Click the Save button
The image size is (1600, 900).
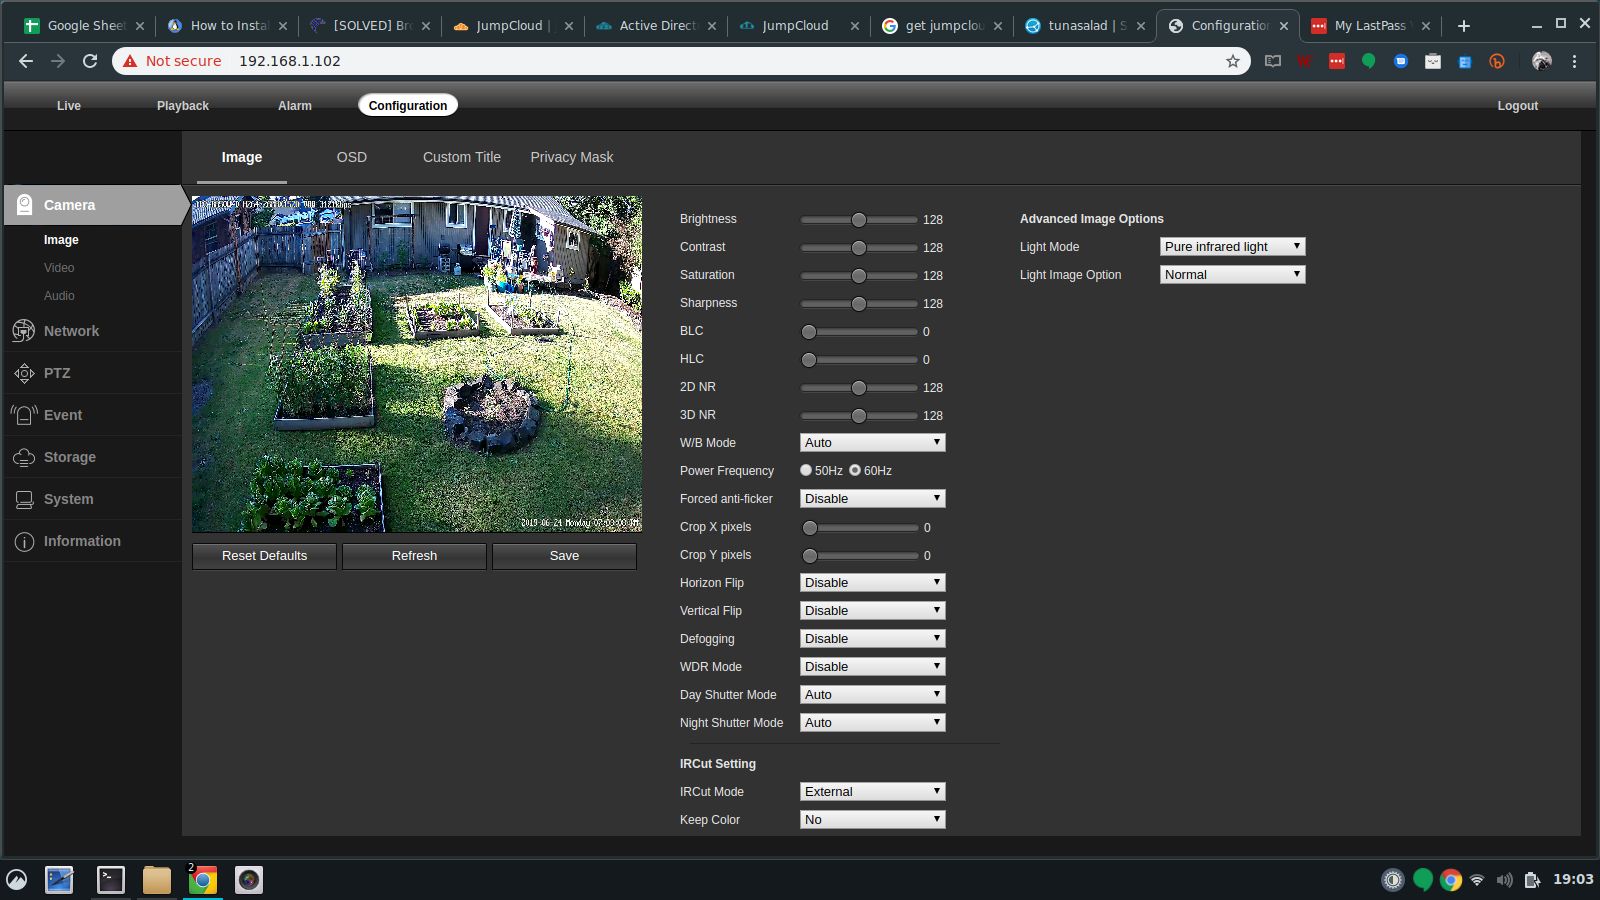pos(564,556)
